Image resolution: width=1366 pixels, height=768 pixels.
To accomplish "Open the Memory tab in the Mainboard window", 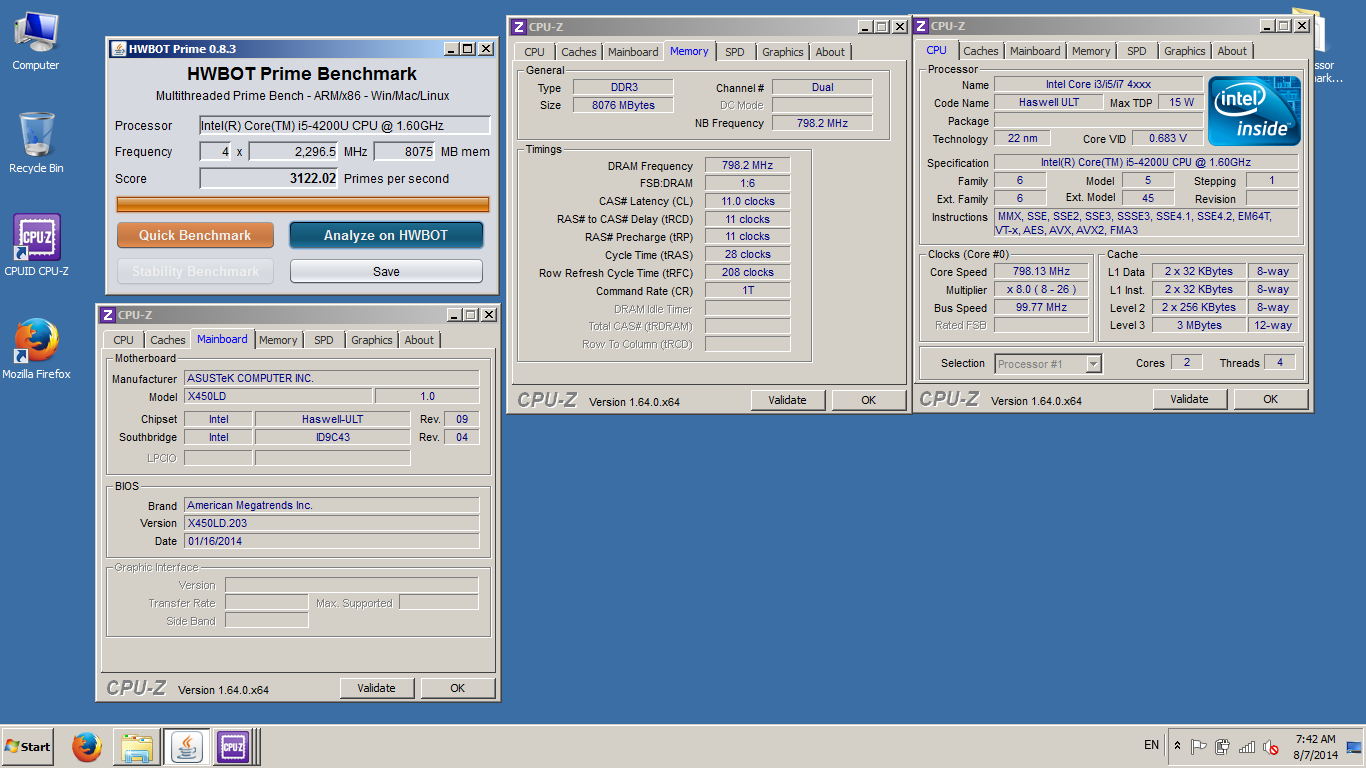I will tap(278, 340).
